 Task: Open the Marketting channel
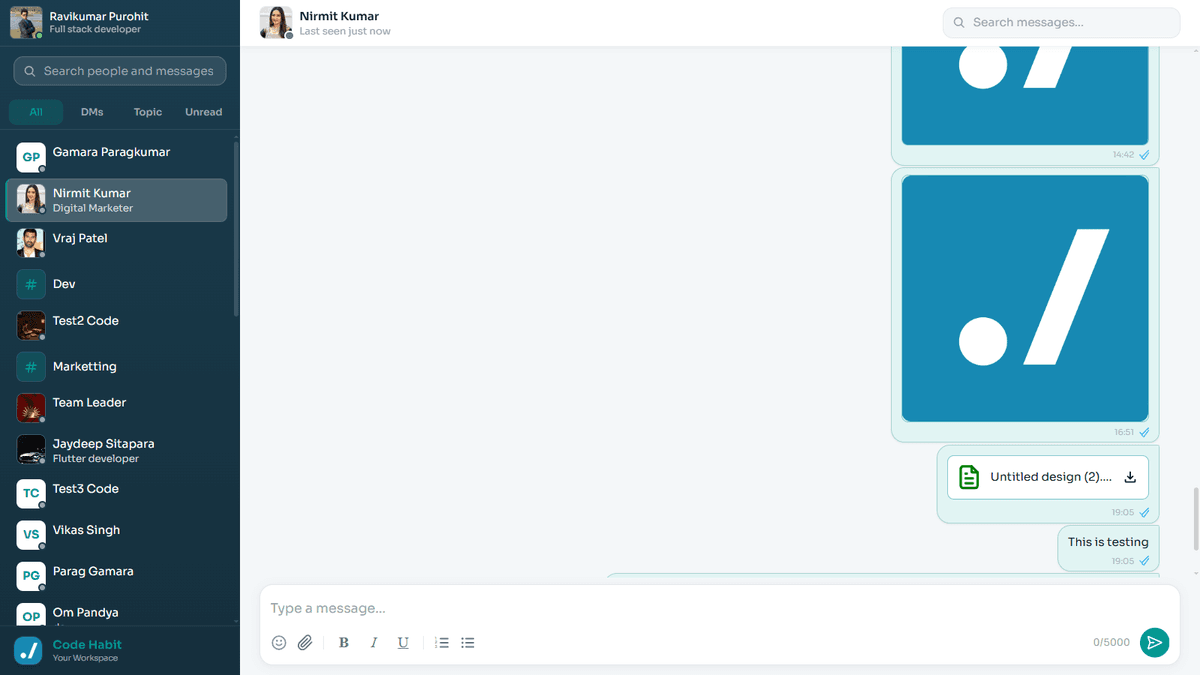click(116, 367)
